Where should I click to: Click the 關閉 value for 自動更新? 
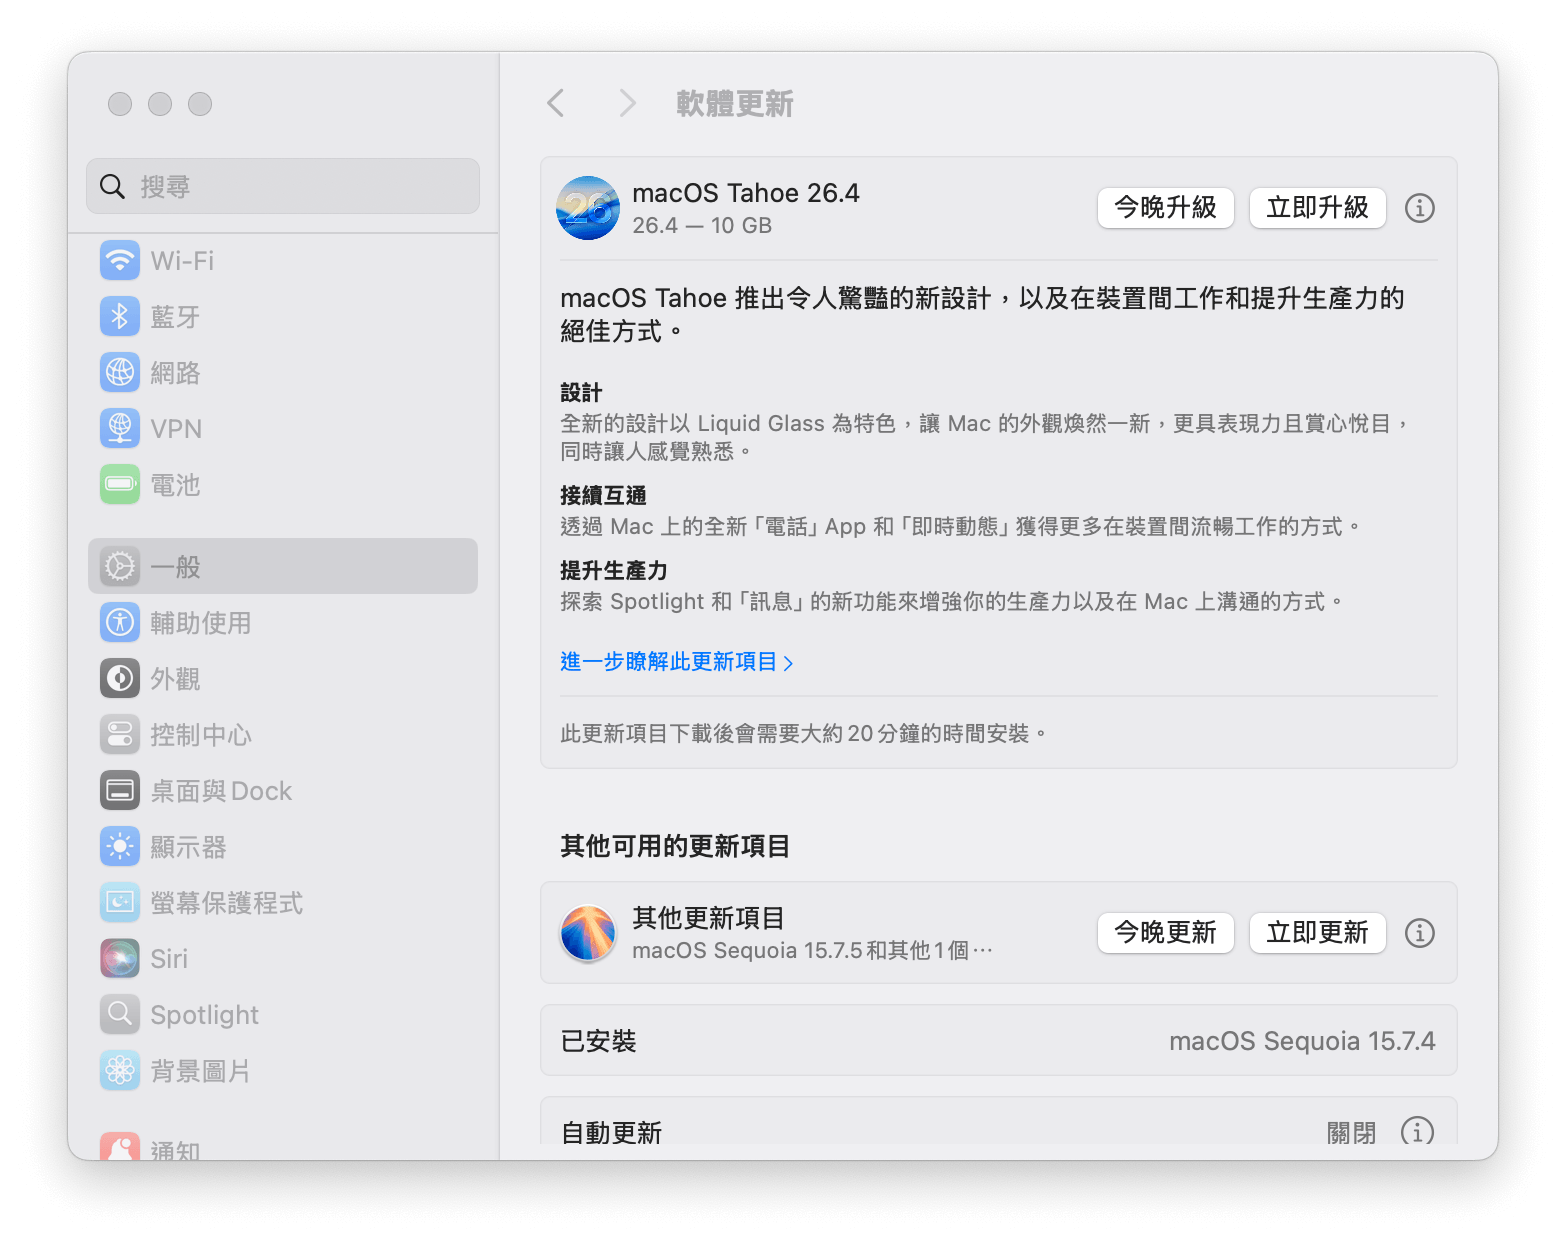click(x=1351, y=1133)
